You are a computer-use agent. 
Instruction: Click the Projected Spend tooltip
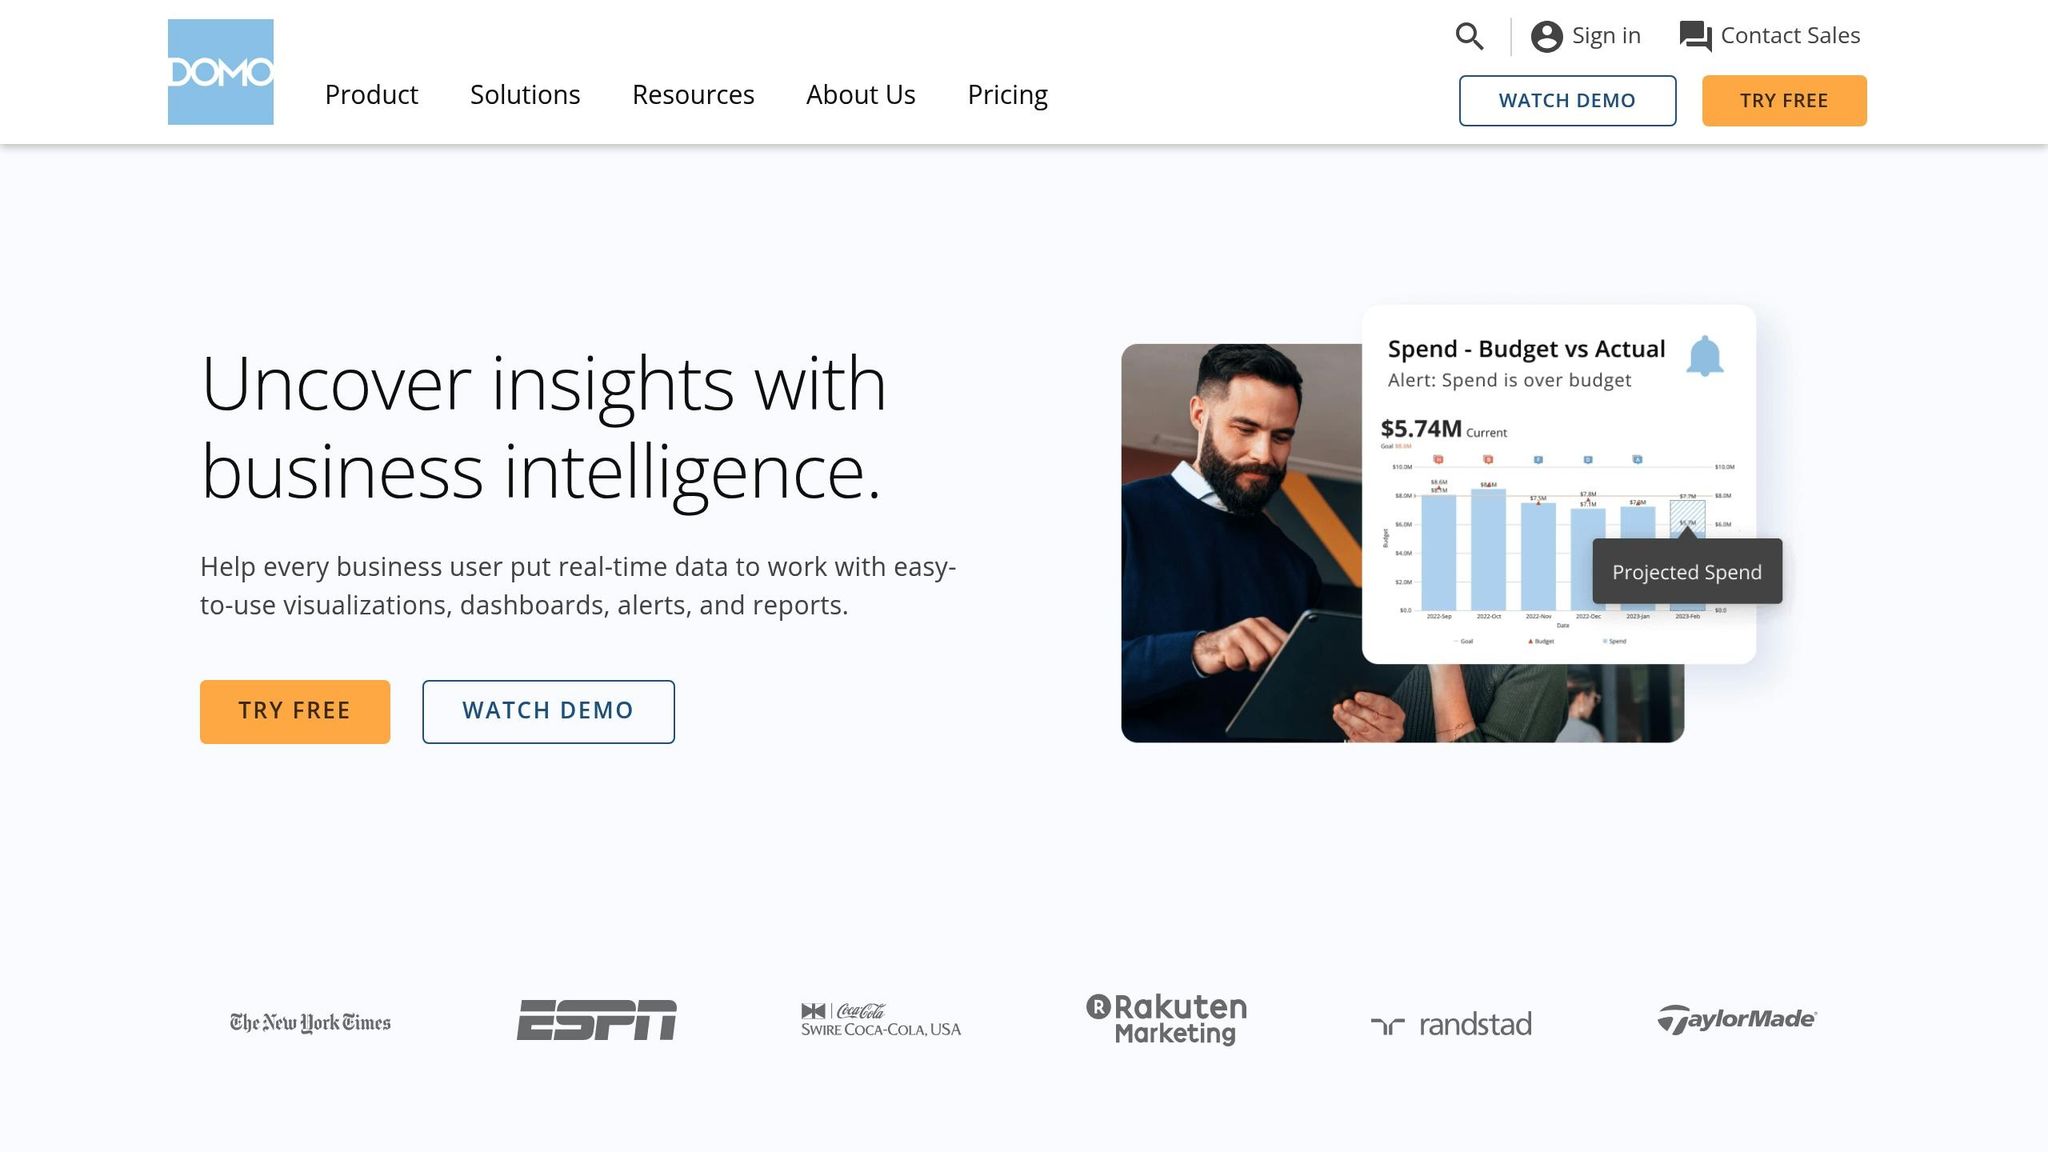coord(1687,571)
